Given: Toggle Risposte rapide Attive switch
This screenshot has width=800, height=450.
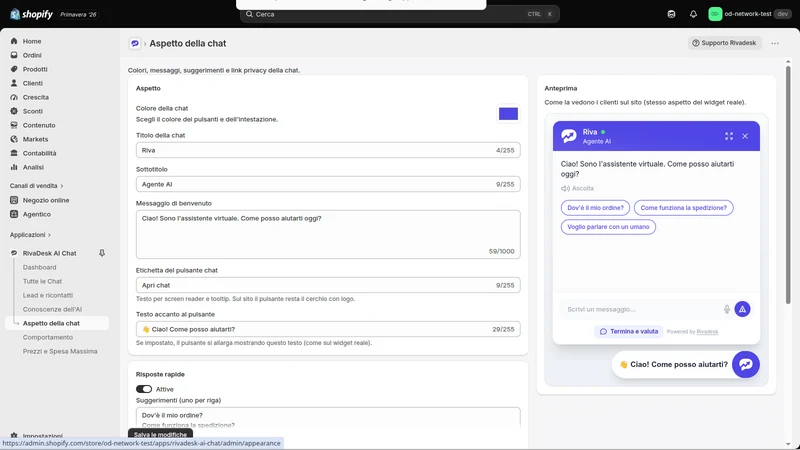Looking at the screenshot, I should click(x=144, y=389).
